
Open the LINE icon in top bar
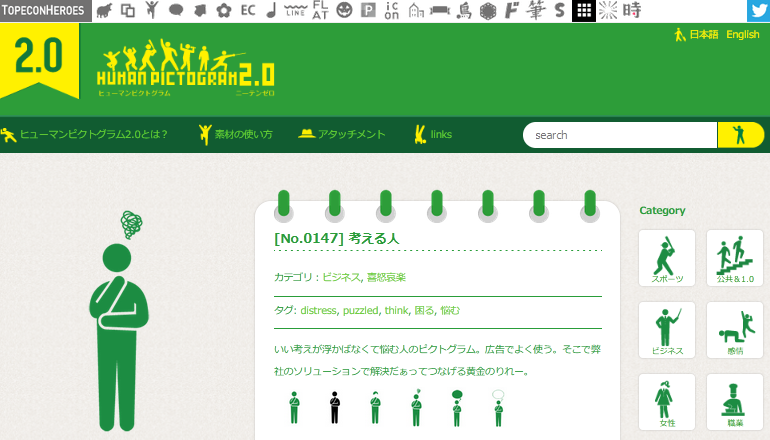pos(296,10)
